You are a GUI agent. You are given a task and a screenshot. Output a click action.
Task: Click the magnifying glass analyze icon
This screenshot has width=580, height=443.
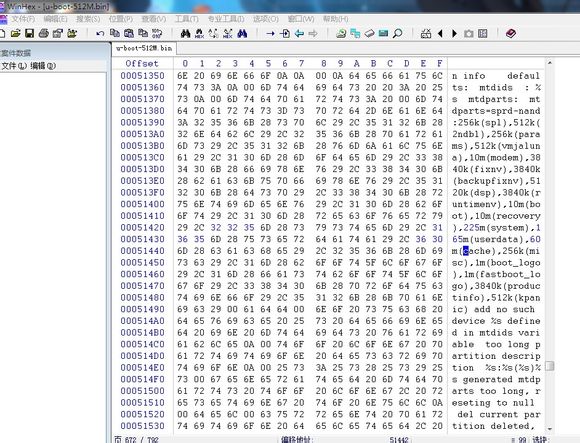[397, 34]
